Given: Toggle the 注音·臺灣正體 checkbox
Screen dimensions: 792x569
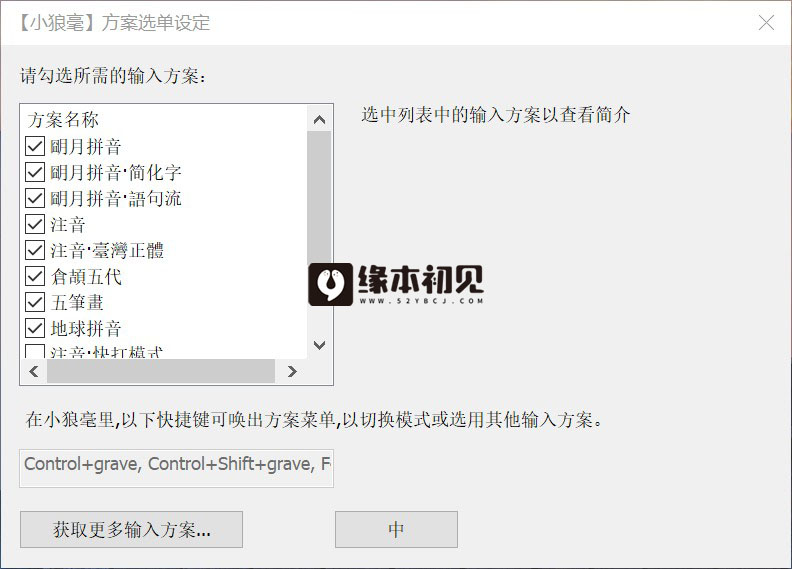Looking at the screenshot, I should pos(35,250).
